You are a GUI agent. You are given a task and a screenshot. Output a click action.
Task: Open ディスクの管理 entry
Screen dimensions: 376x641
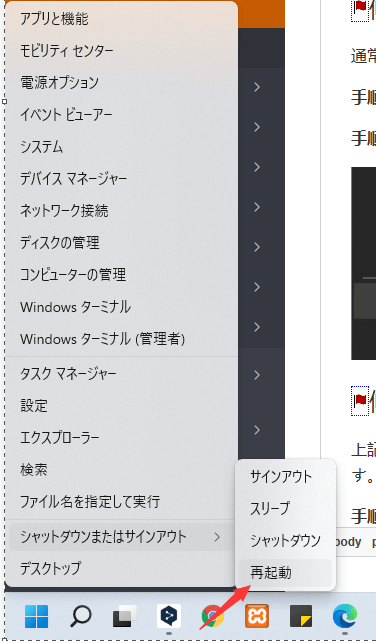pyautogui.click(x=121, y=243)
